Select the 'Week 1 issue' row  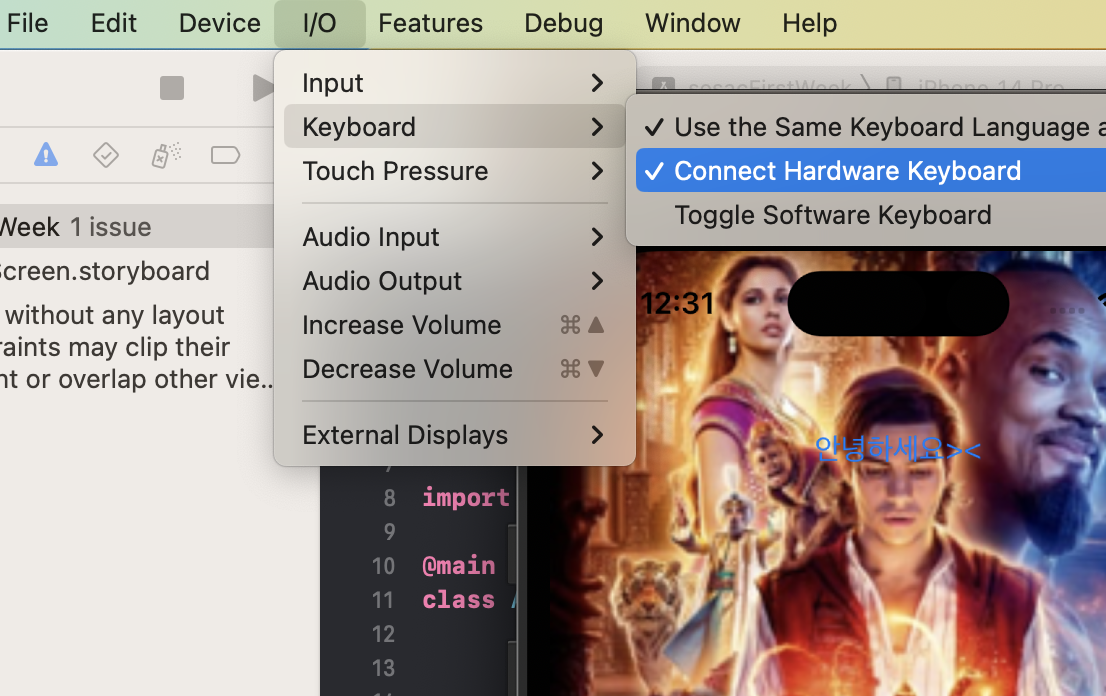137,227
